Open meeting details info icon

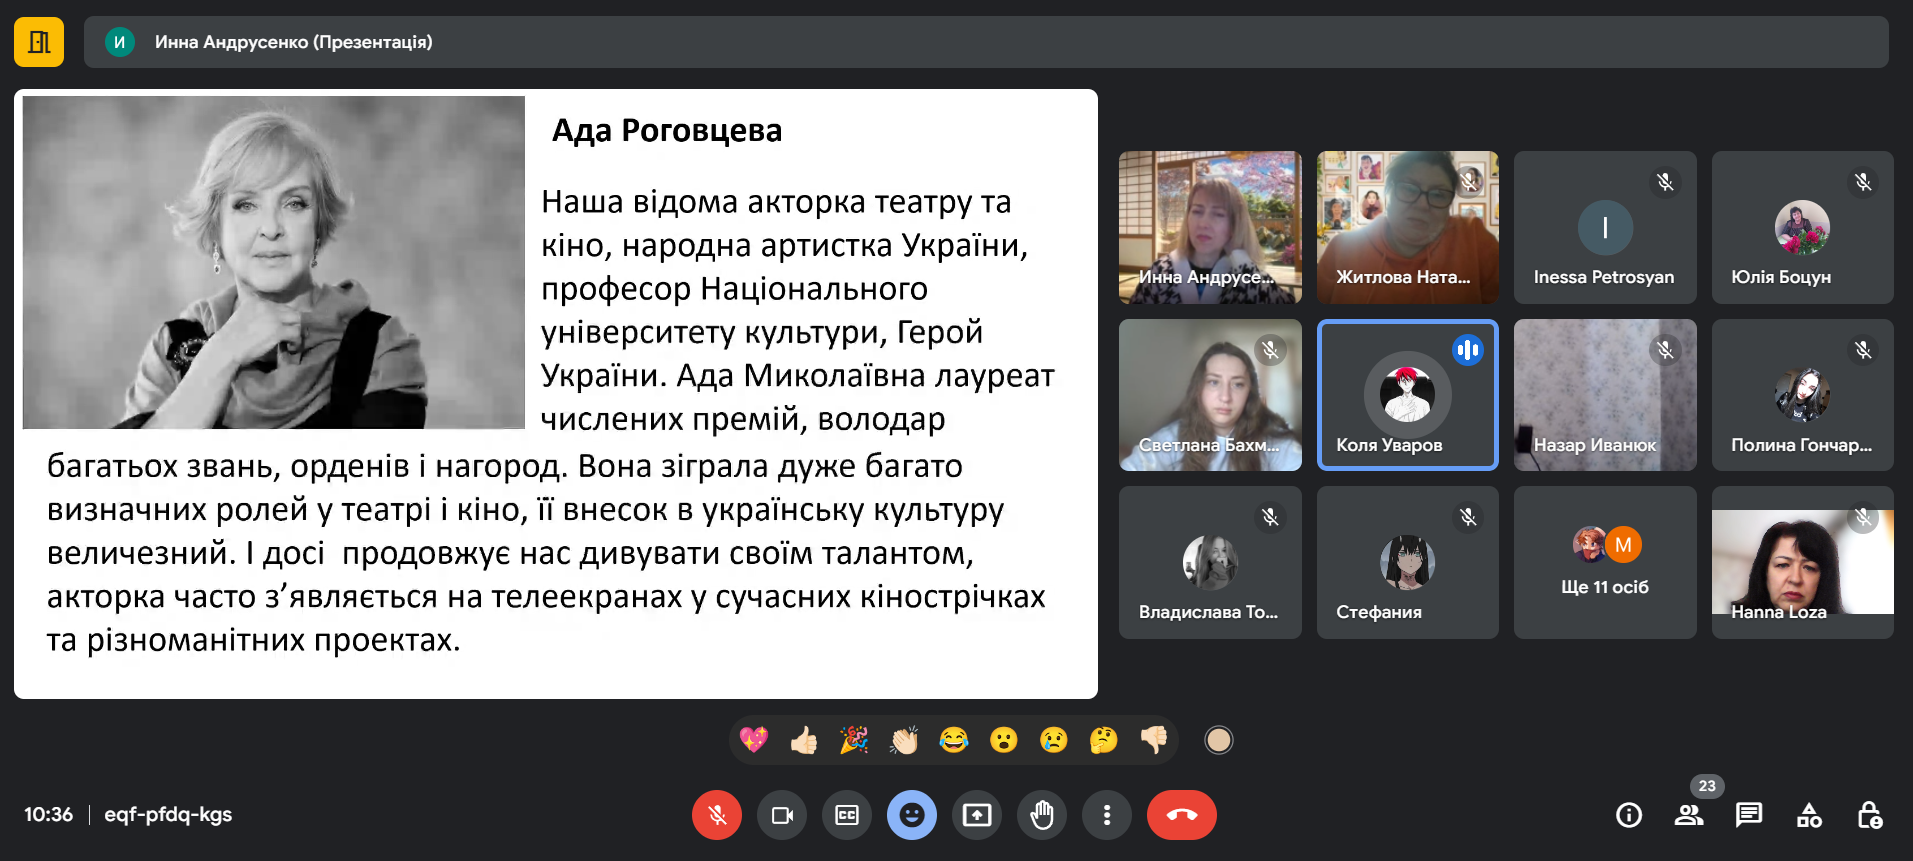click(x=1629, y=815)
